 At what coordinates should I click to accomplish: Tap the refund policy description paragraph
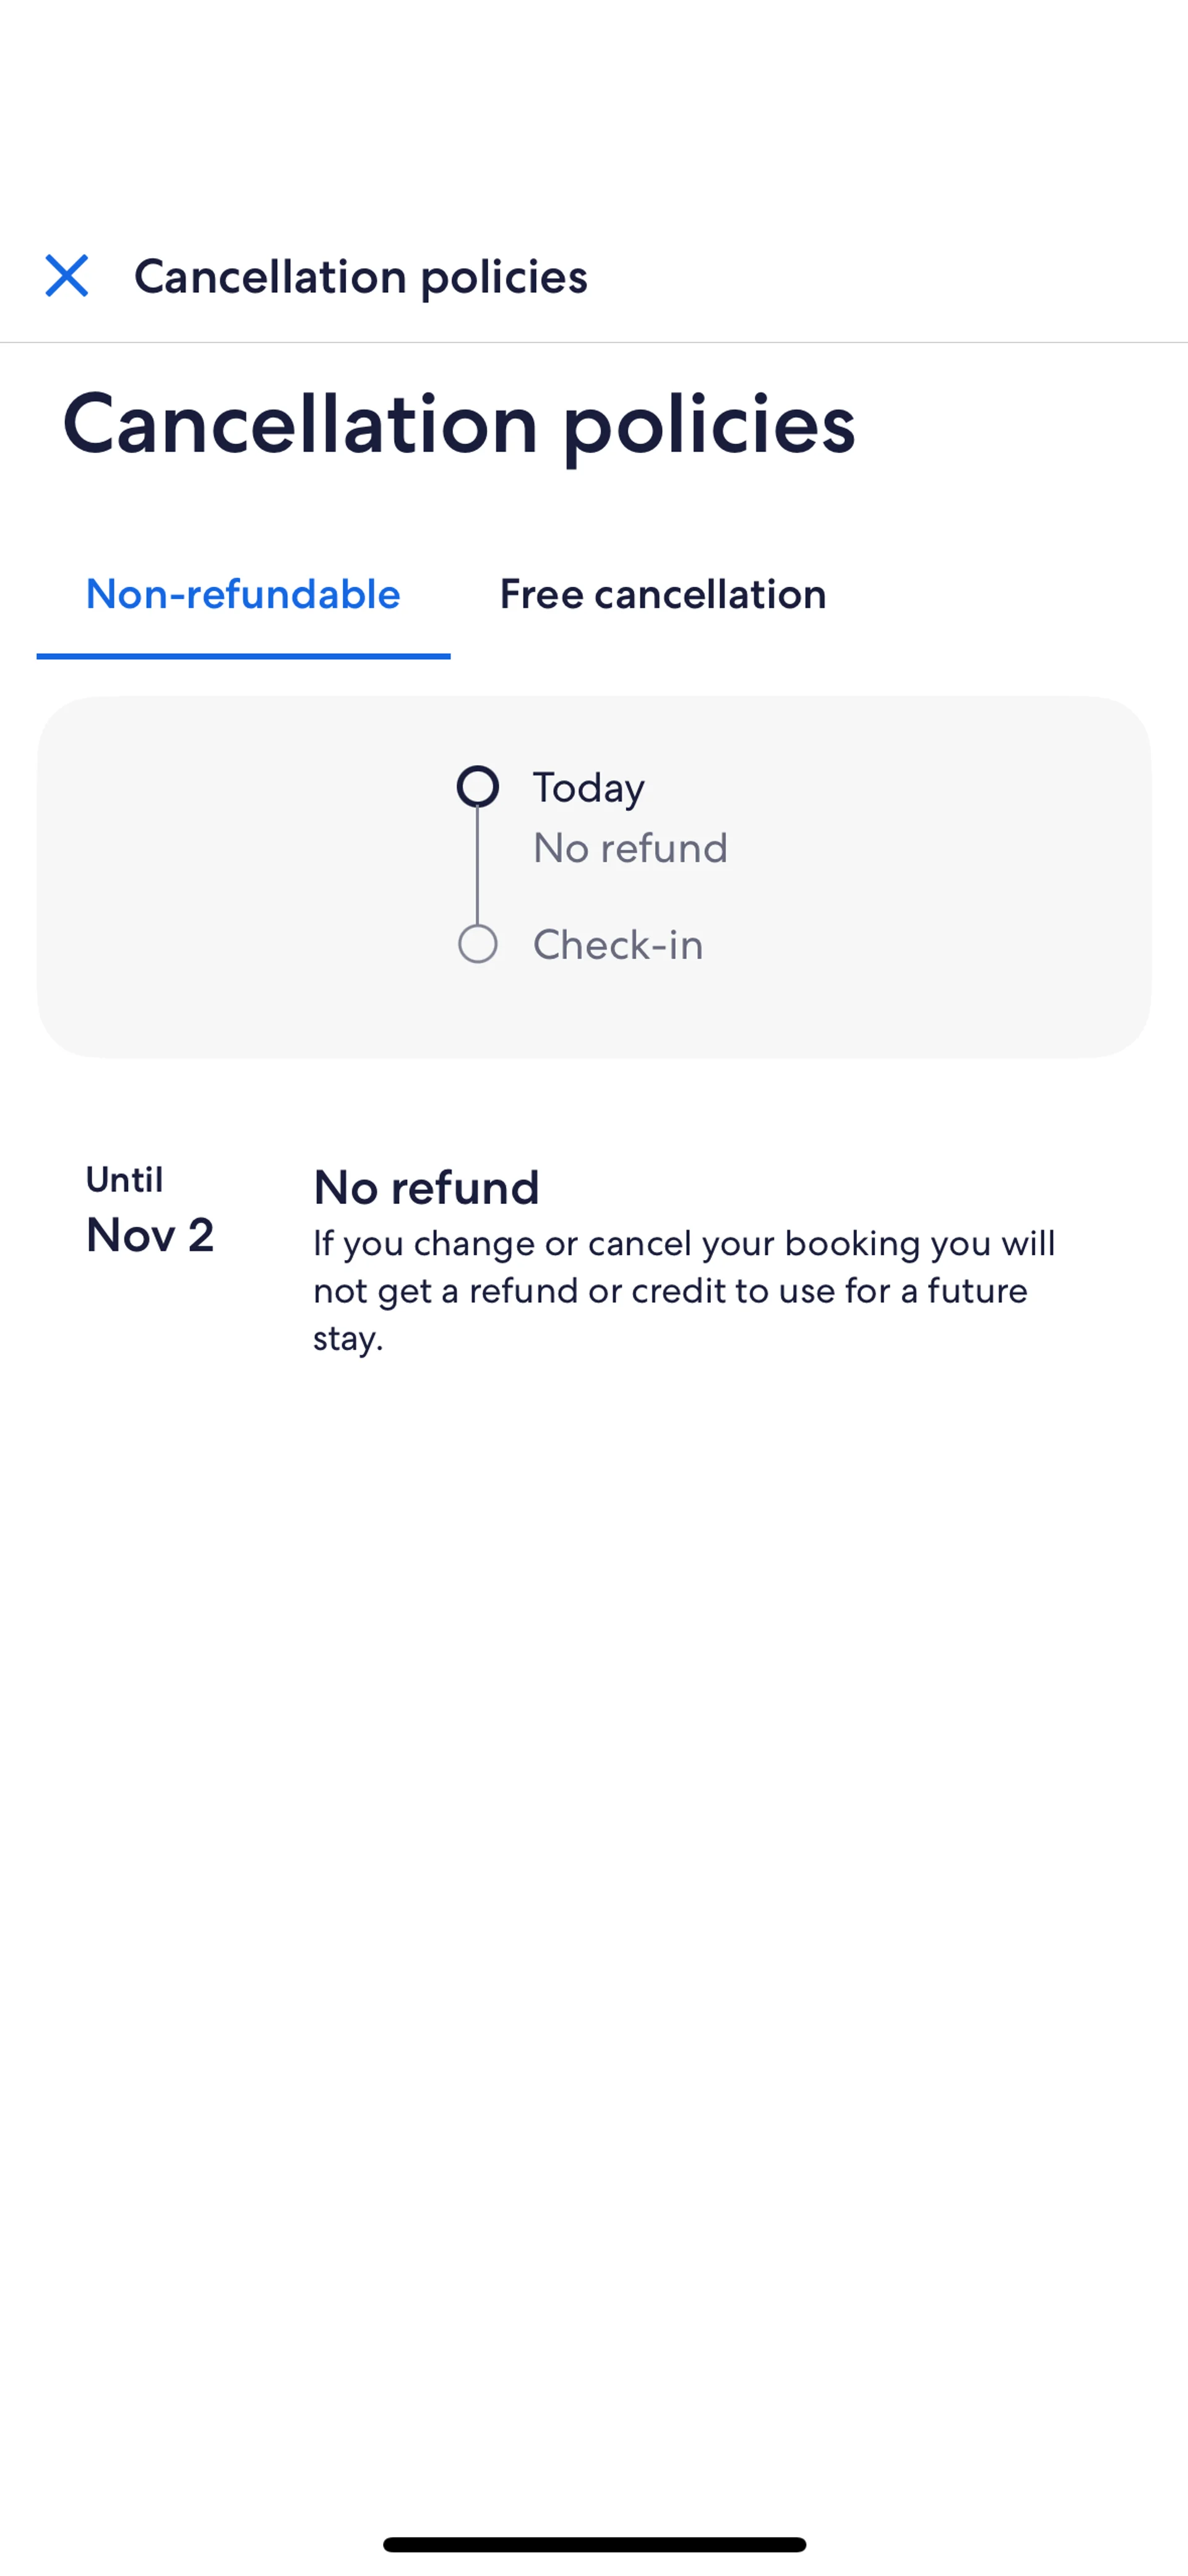(x=684, y=1290)
